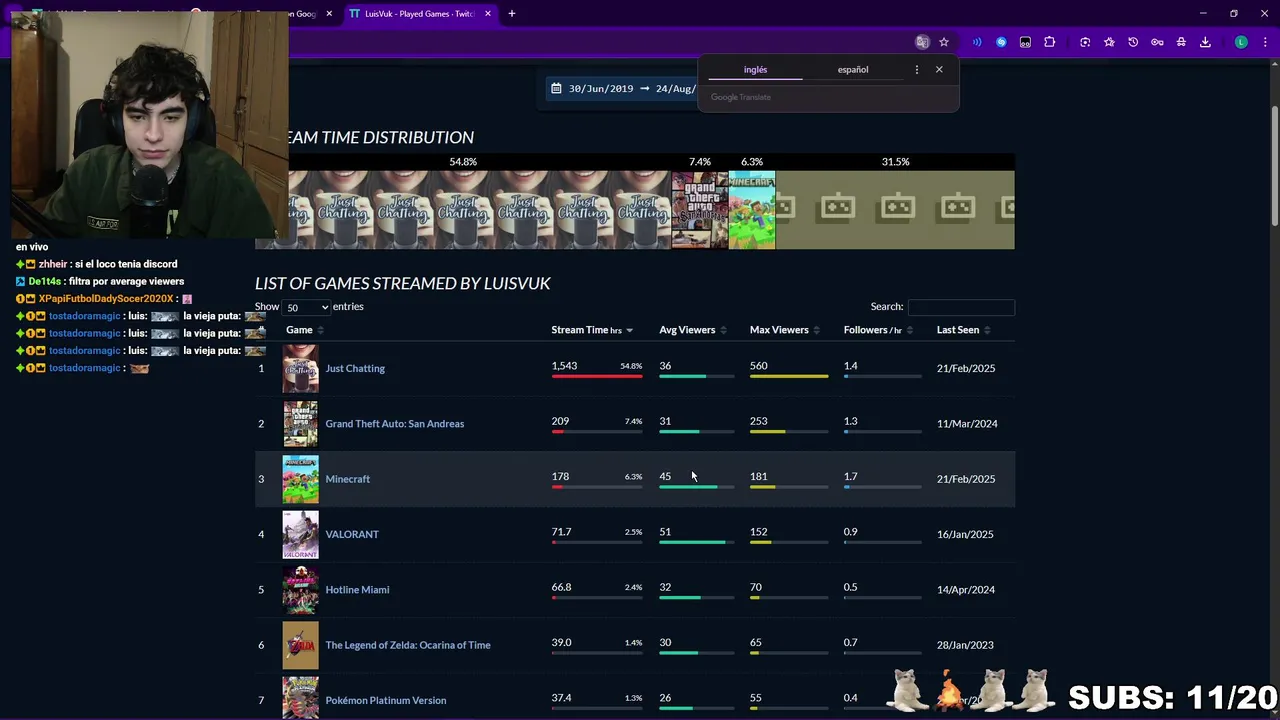Open the Minecraft game link

pyautogui.click(x=348, y=479)
